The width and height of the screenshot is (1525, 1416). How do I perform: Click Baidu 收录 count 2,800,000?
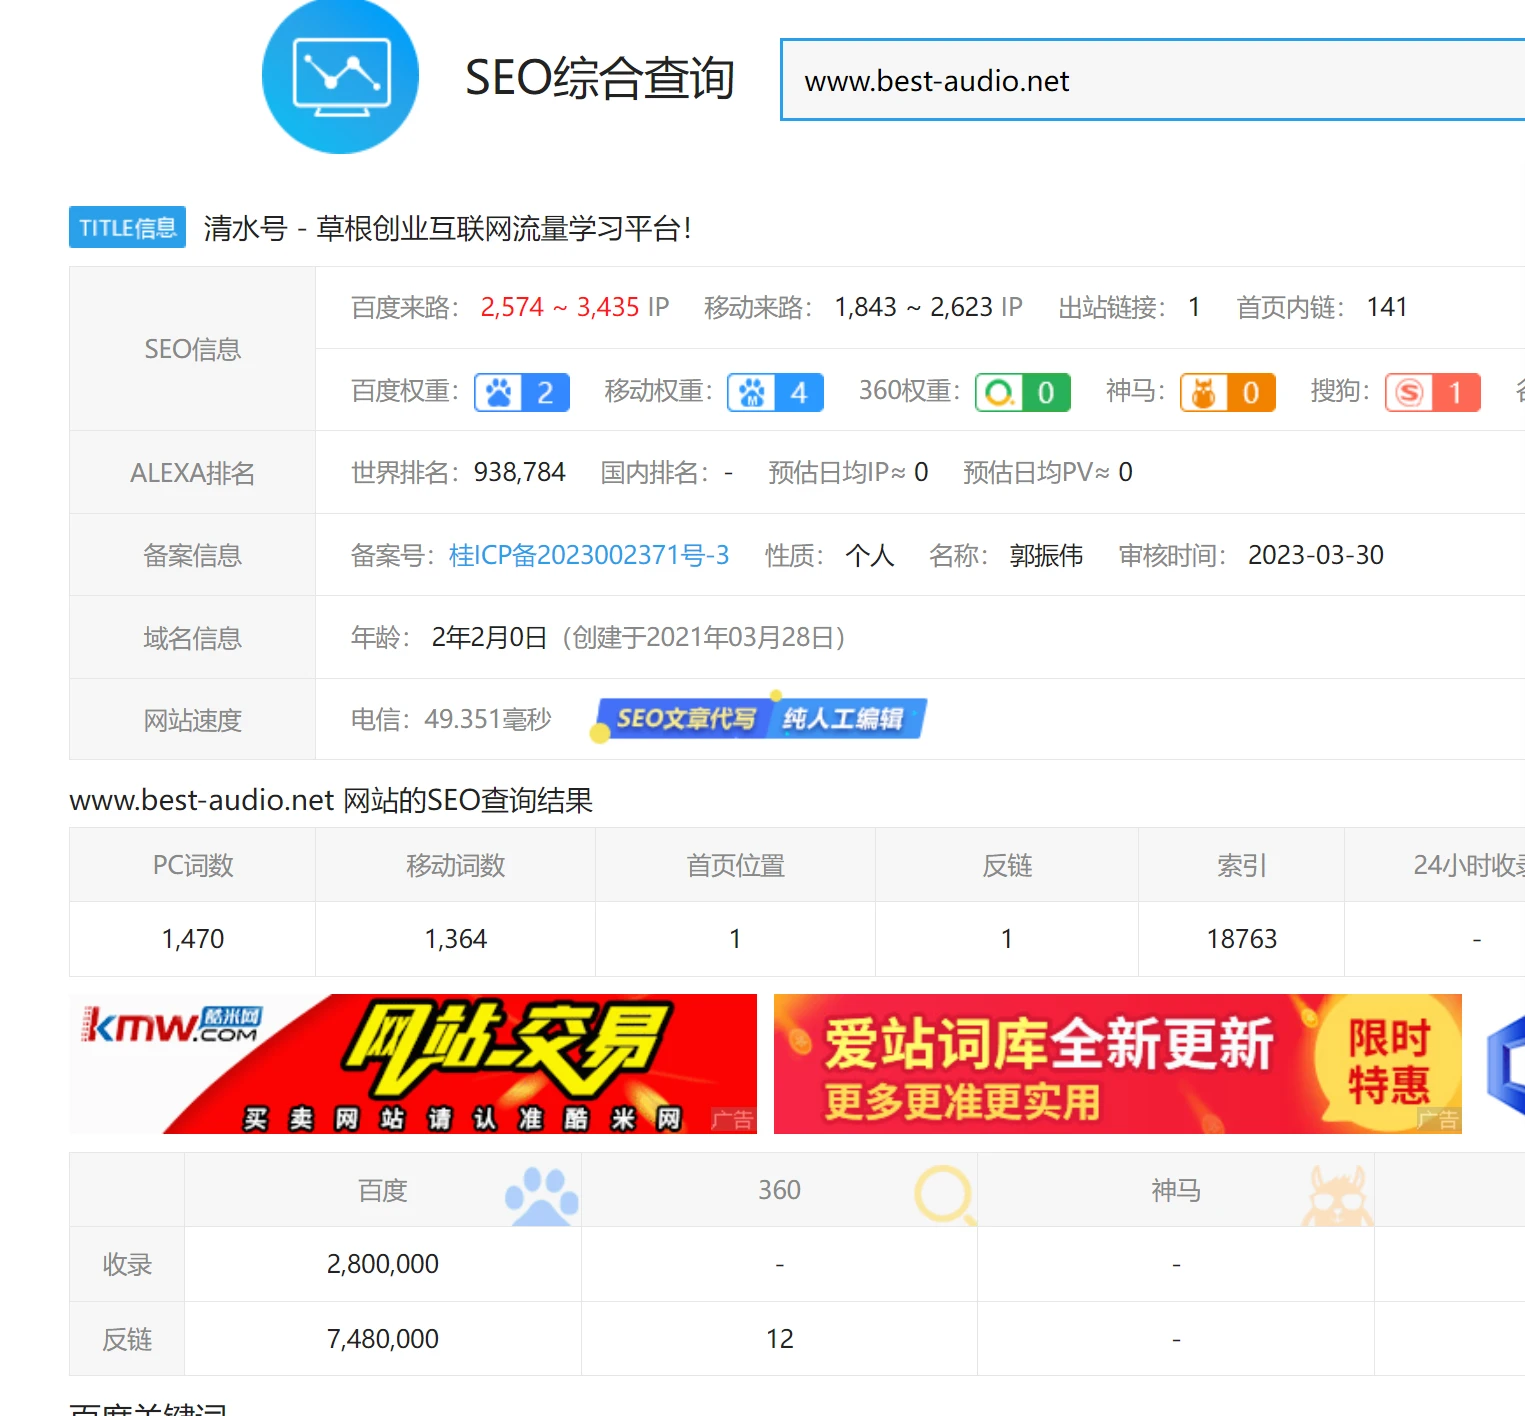pos(382,1264)
